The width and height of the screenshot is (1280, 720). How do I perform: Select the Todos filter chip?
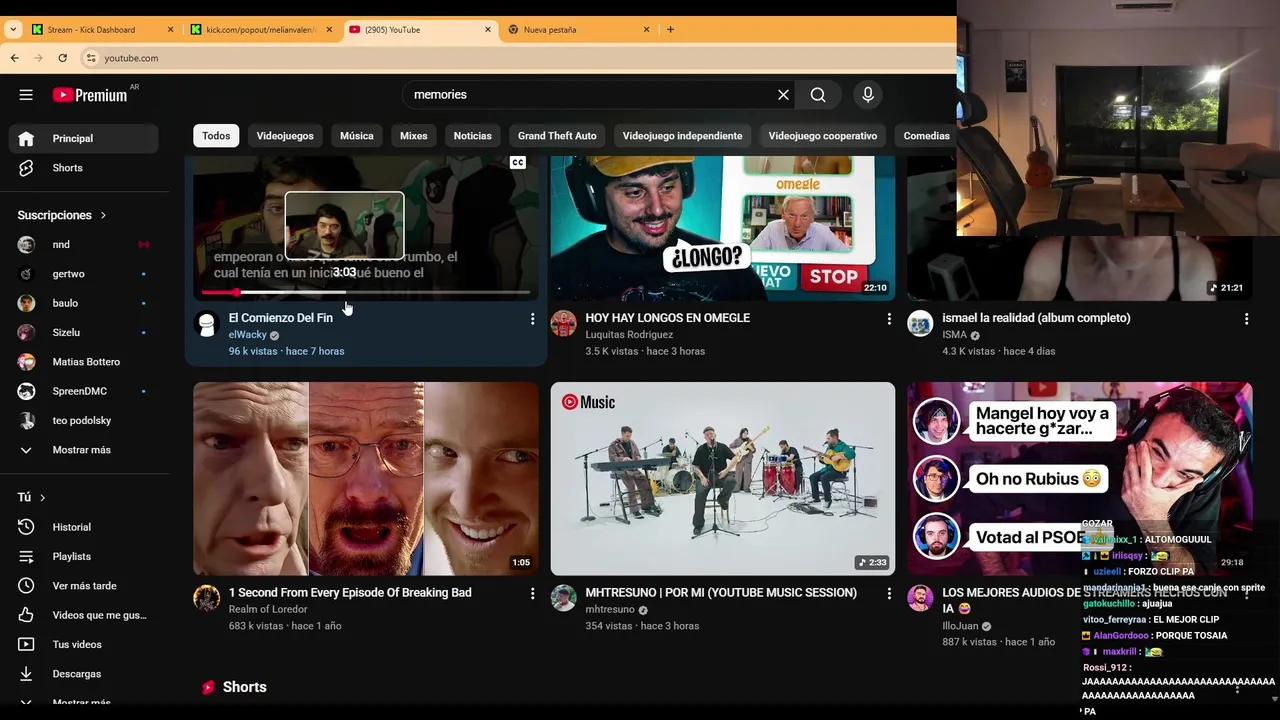[x=216, y=136]
